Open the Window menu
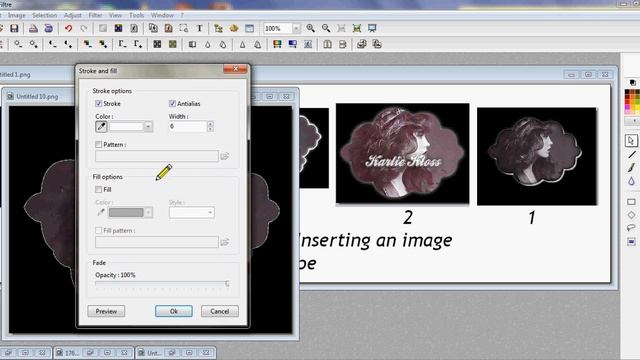The height and width of the screenshot is (360, 640). point(162,15)
